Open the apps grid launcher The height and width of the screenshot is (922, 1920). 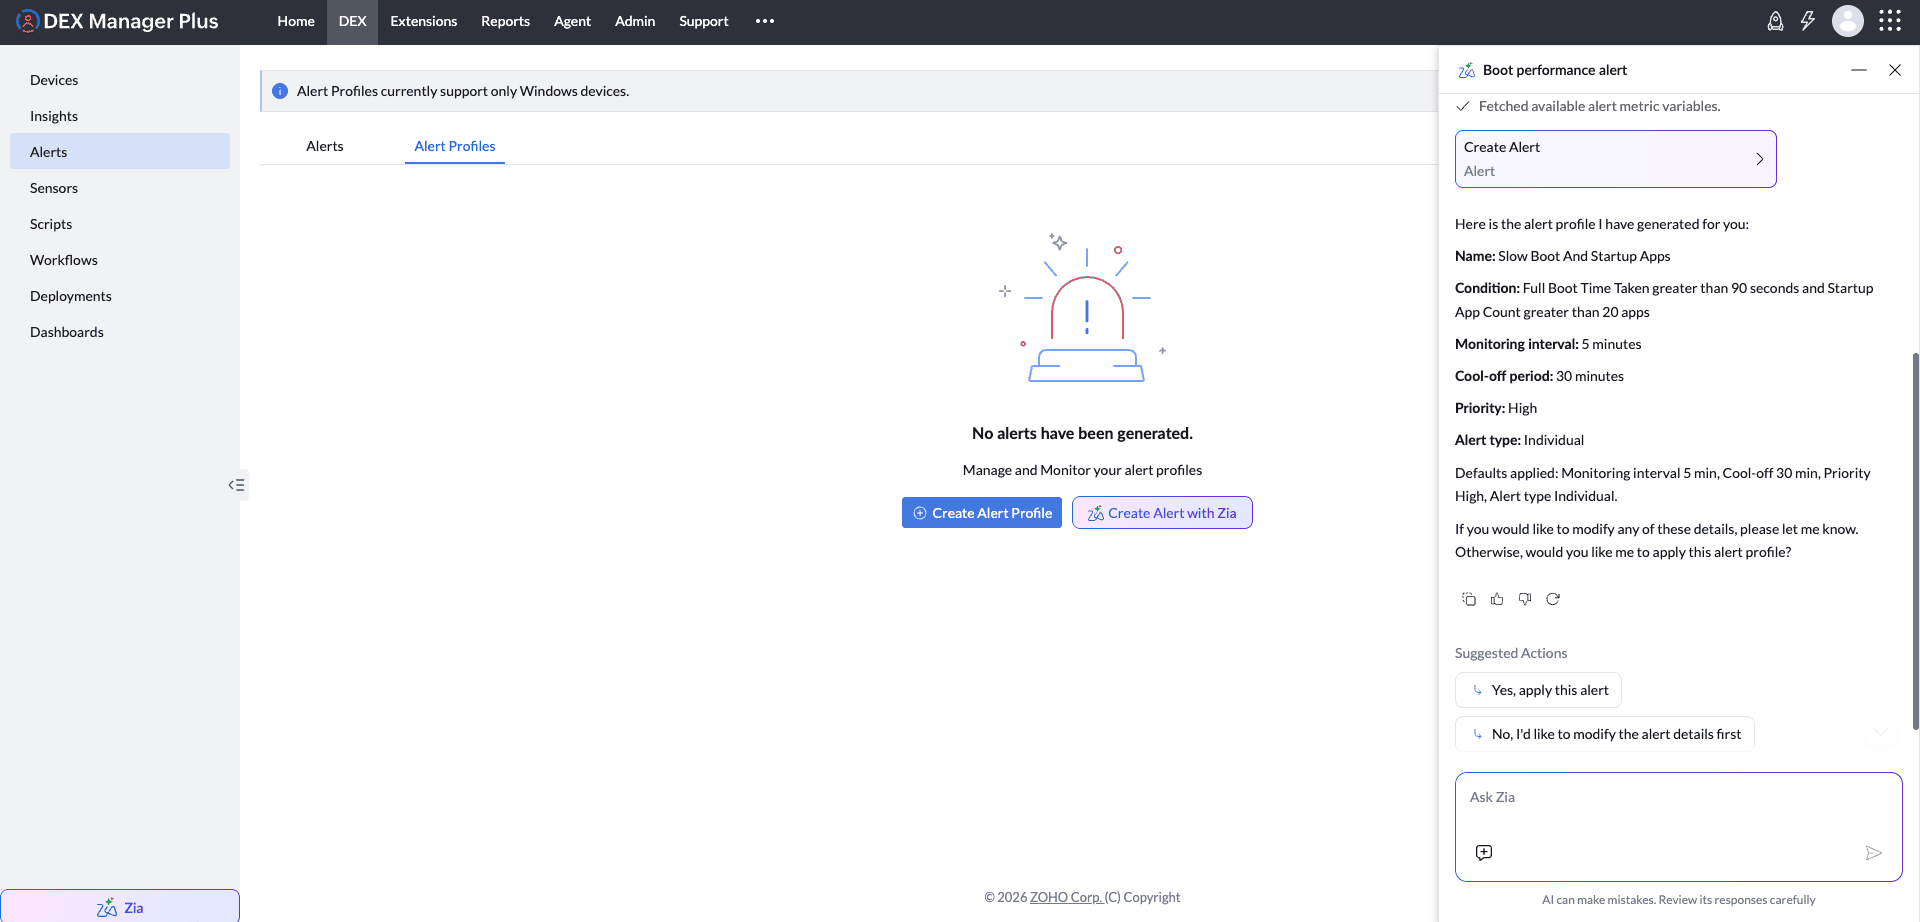tap(1890, 21)
